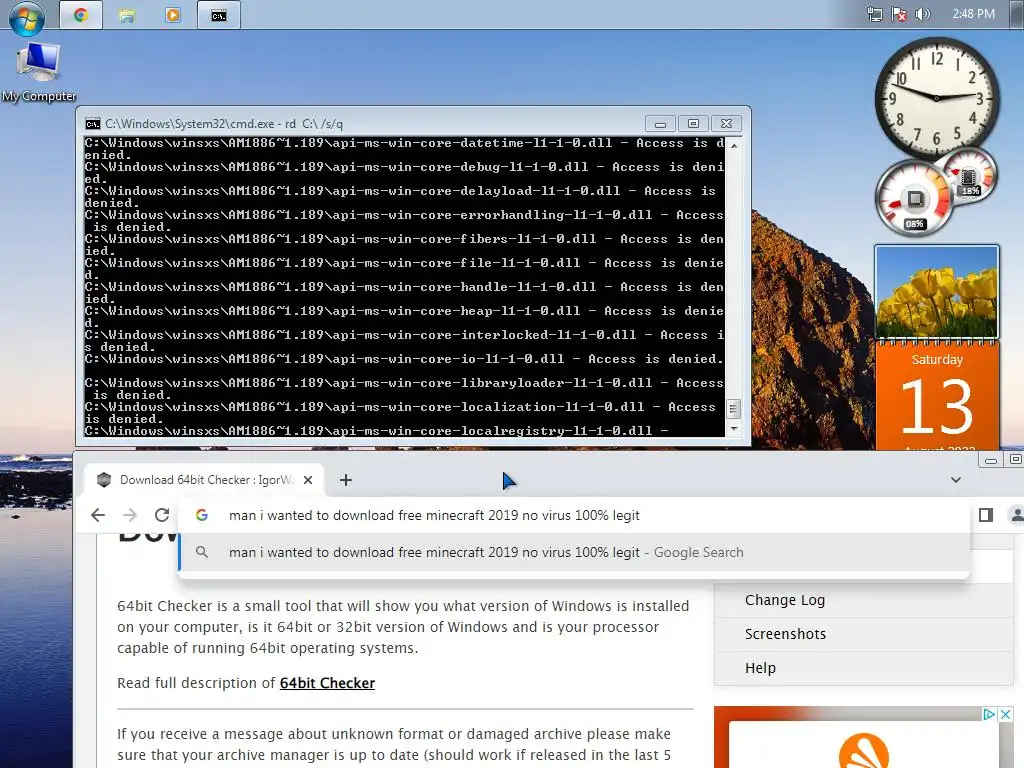This screenshot has height=768, width=1024.
Task: Reload the page in Chrome
Action: point(162,515)
